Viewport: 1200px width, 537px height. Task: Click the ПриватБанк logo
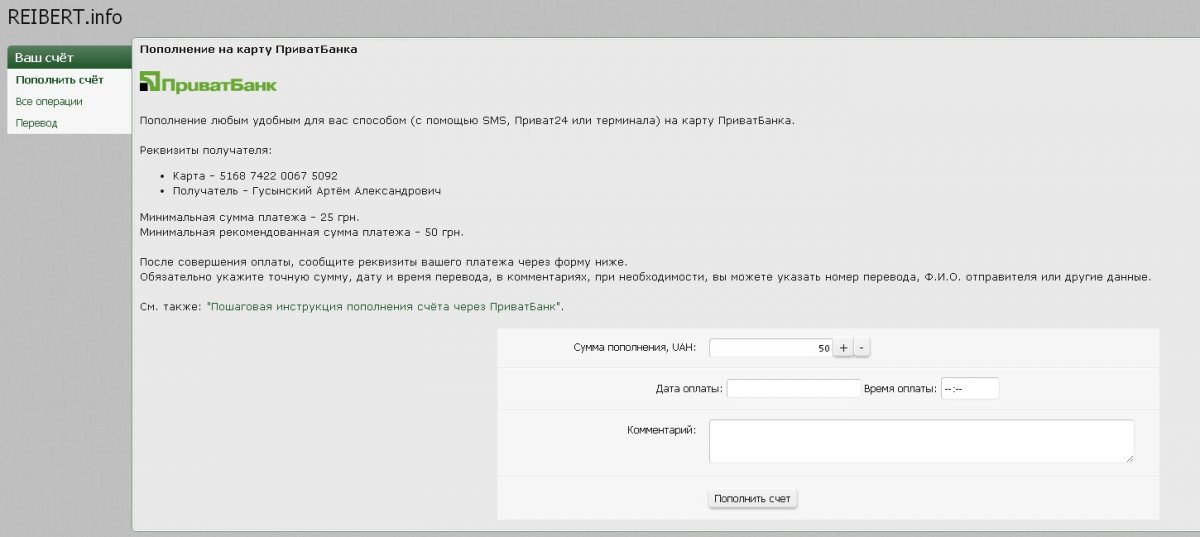point(209,83)
